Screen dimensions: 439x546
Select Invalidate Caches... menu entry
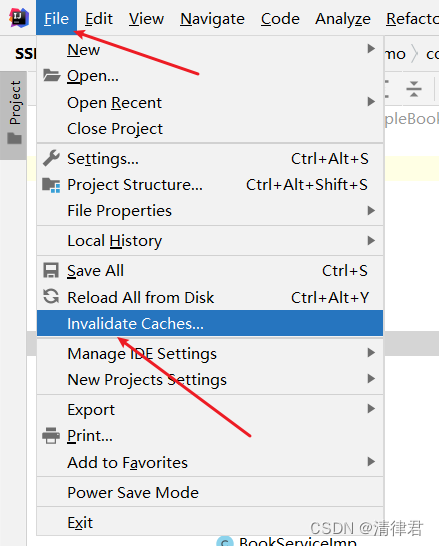(210, 323)
